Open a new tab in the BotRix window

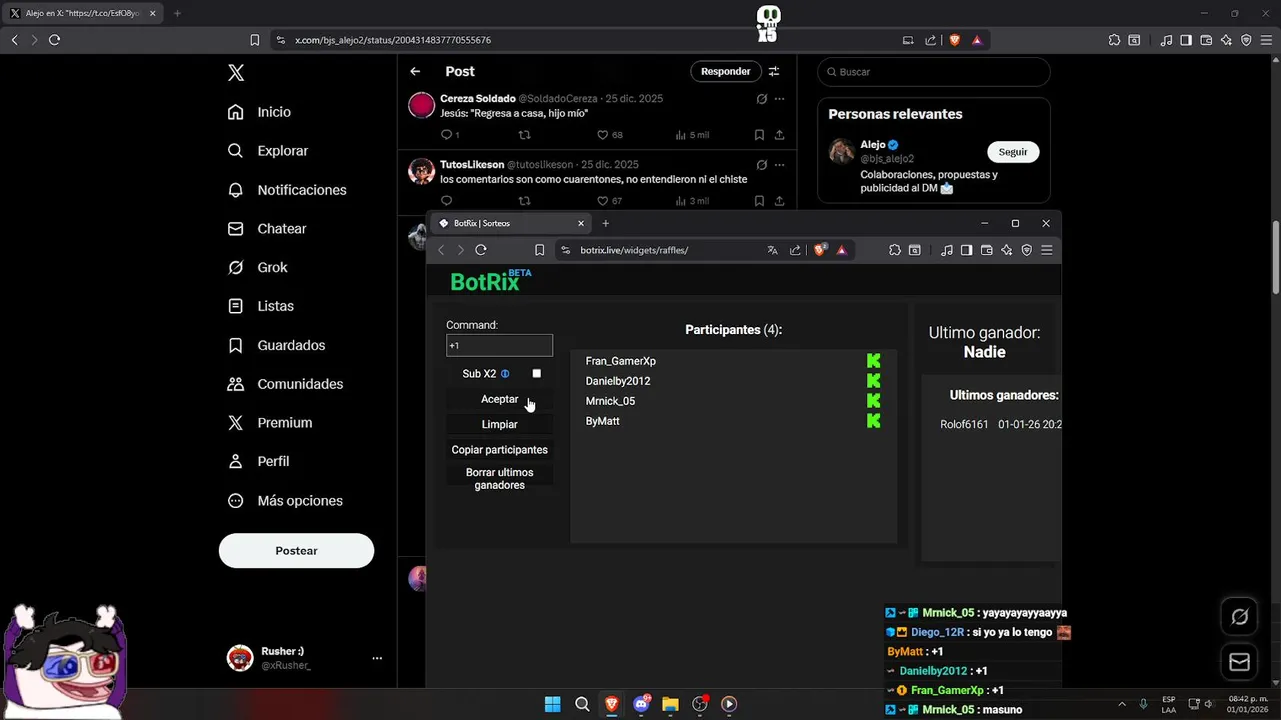click(605, 224)
